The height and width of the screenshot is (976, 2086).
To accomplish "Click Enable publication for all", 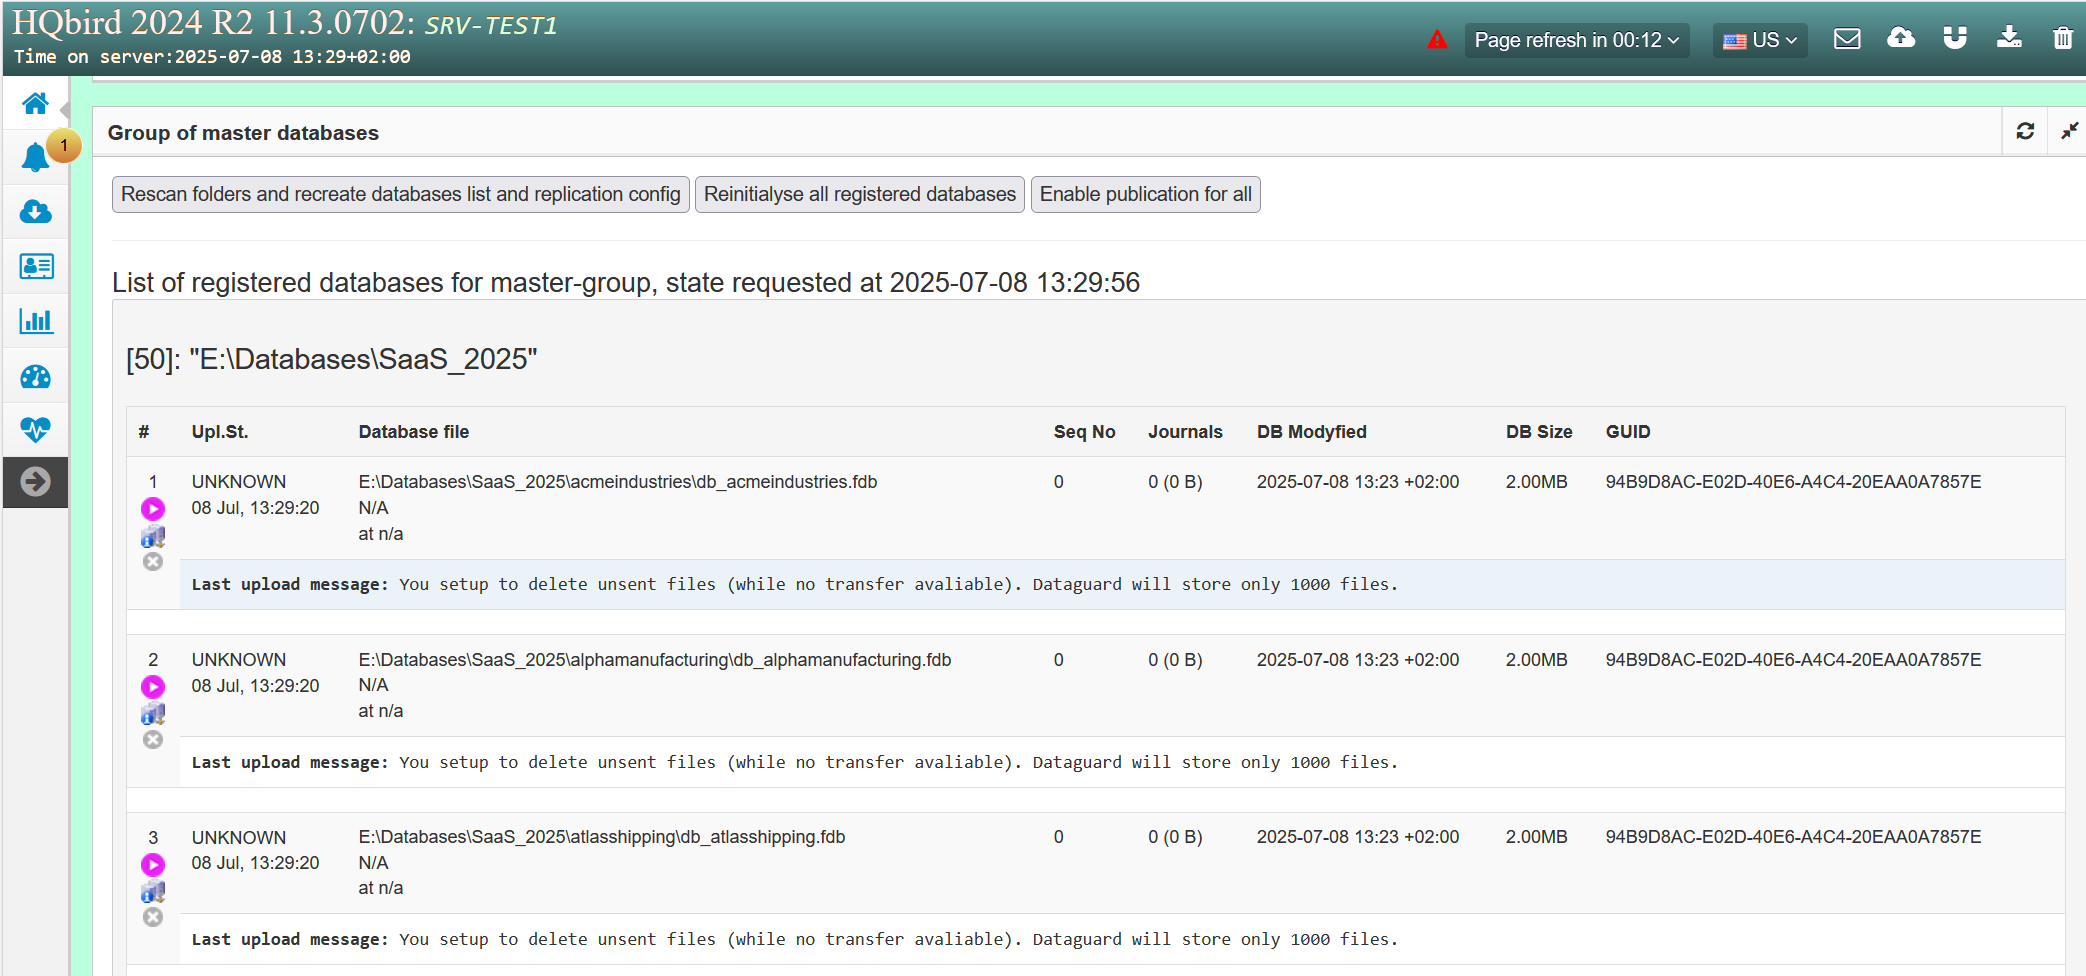I will pos(1145,194).
